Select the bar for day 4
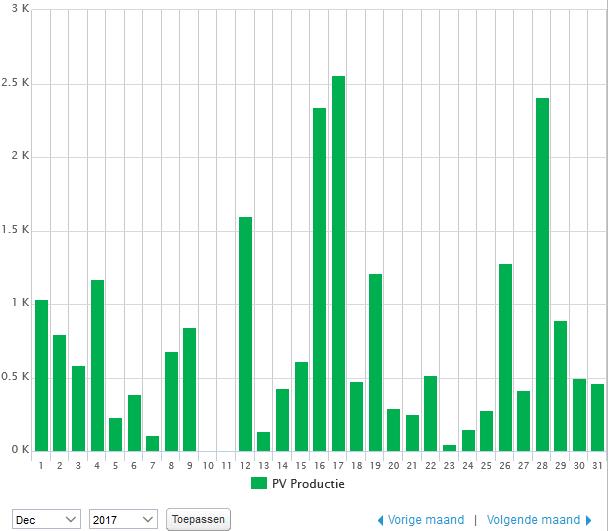Screen dimensions: 616x531 97,365
